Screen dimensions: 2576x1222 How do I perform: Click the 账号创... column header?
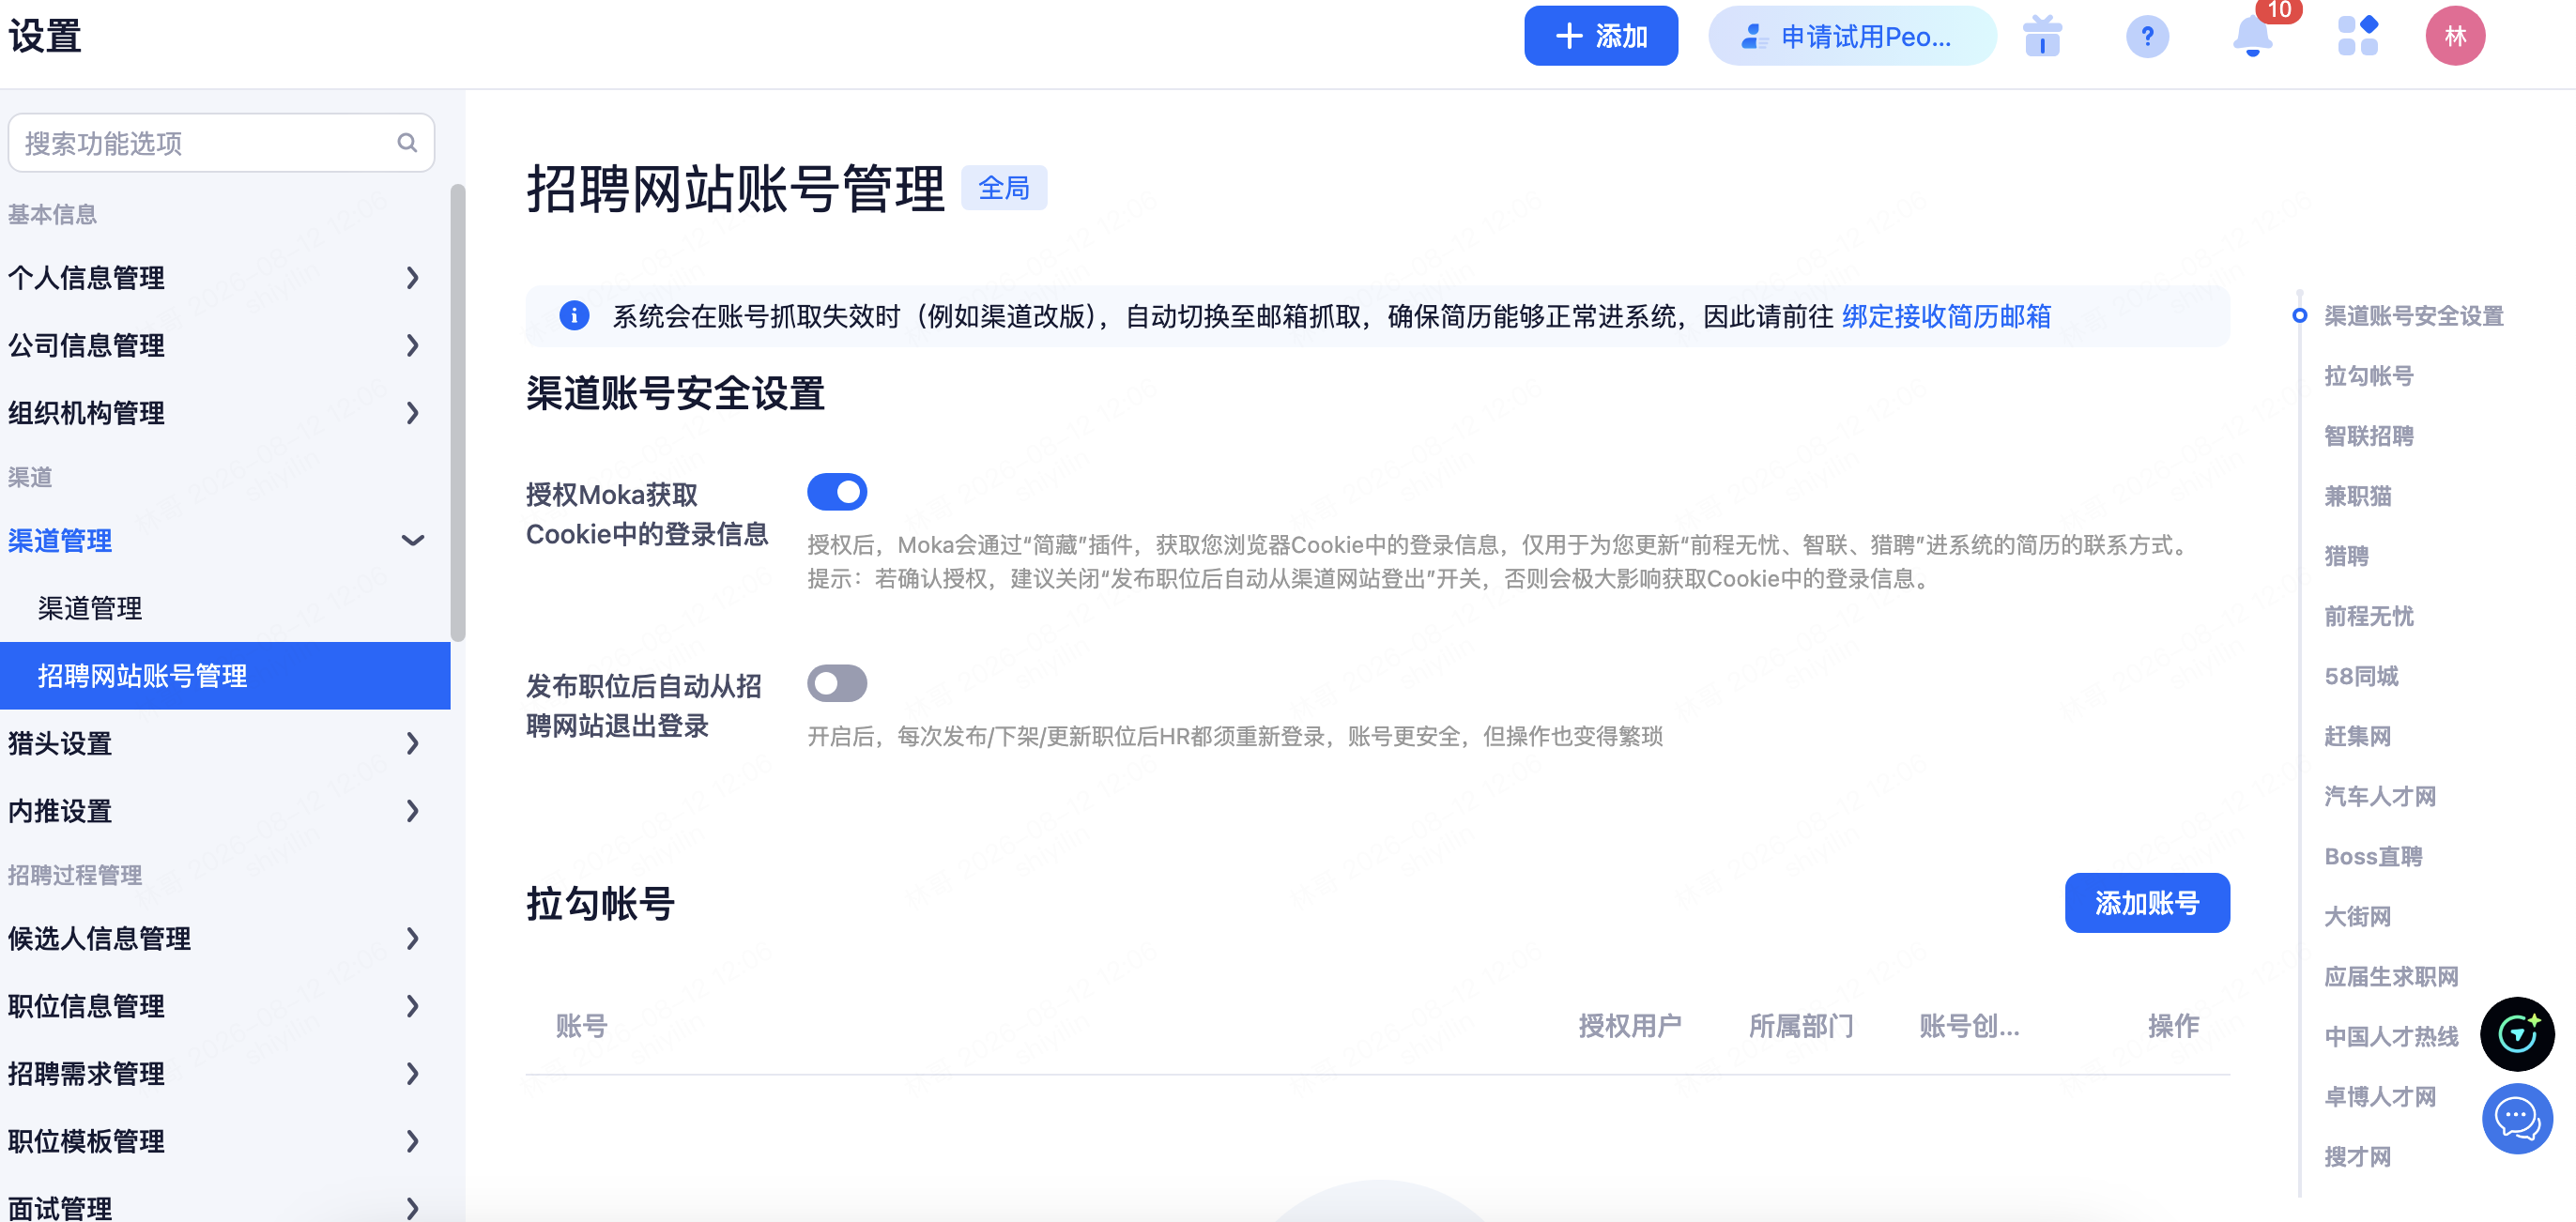(x=1968, y=1025)
